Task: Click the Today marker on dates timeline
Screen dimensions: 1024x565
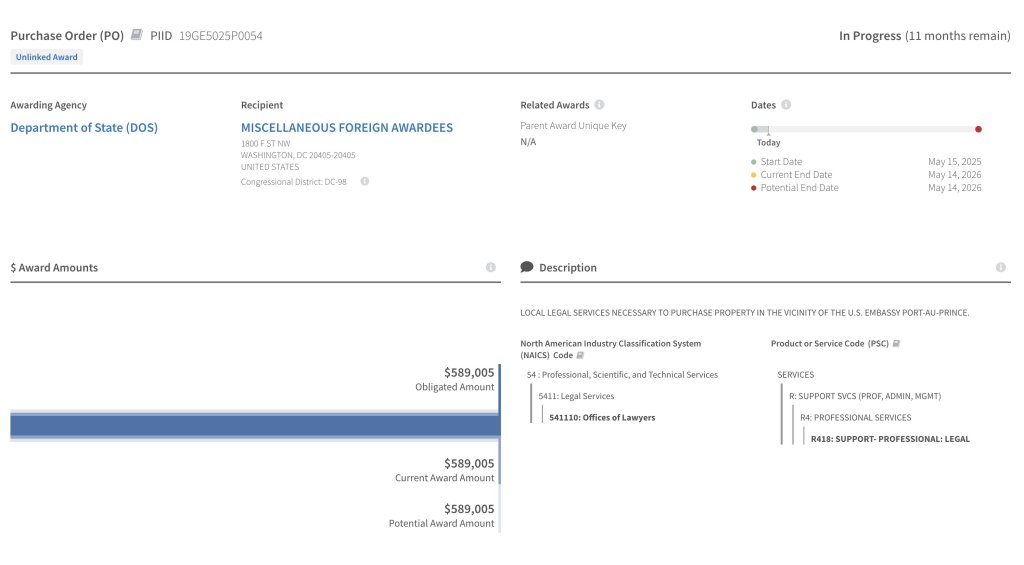Action: click(768, 142)
